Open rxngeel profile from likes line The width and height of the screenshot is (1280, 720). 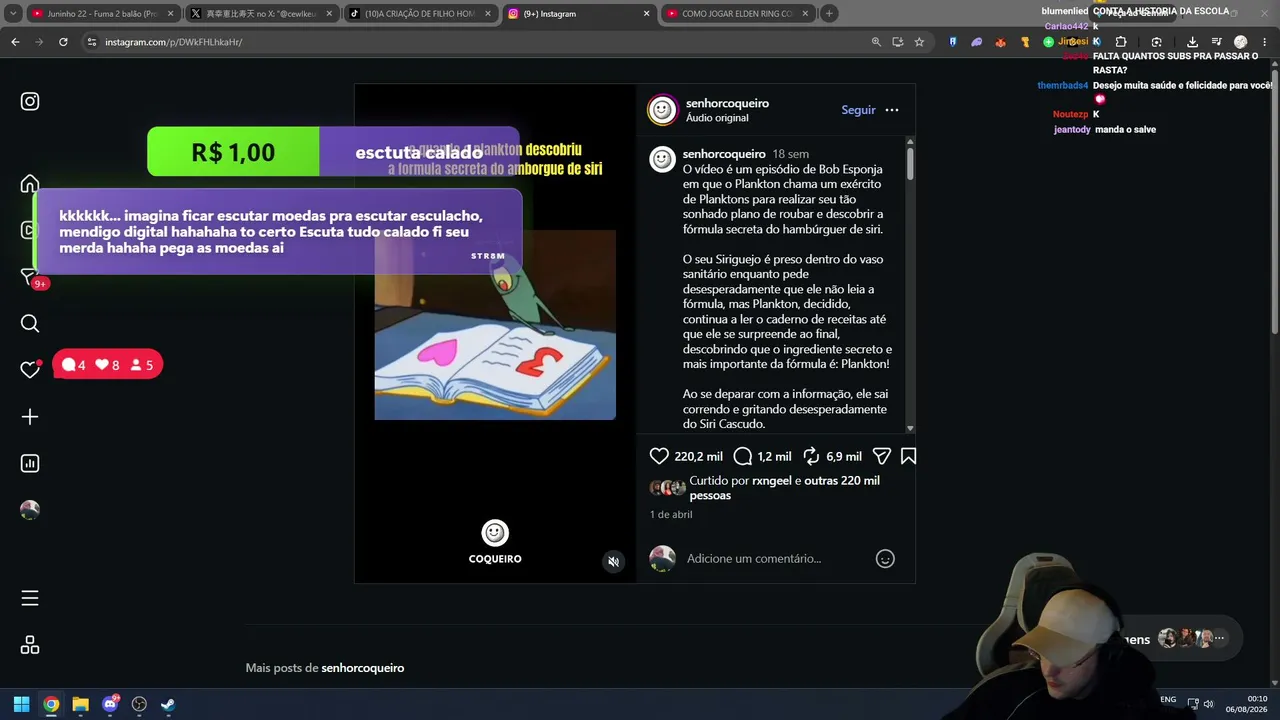772,481
